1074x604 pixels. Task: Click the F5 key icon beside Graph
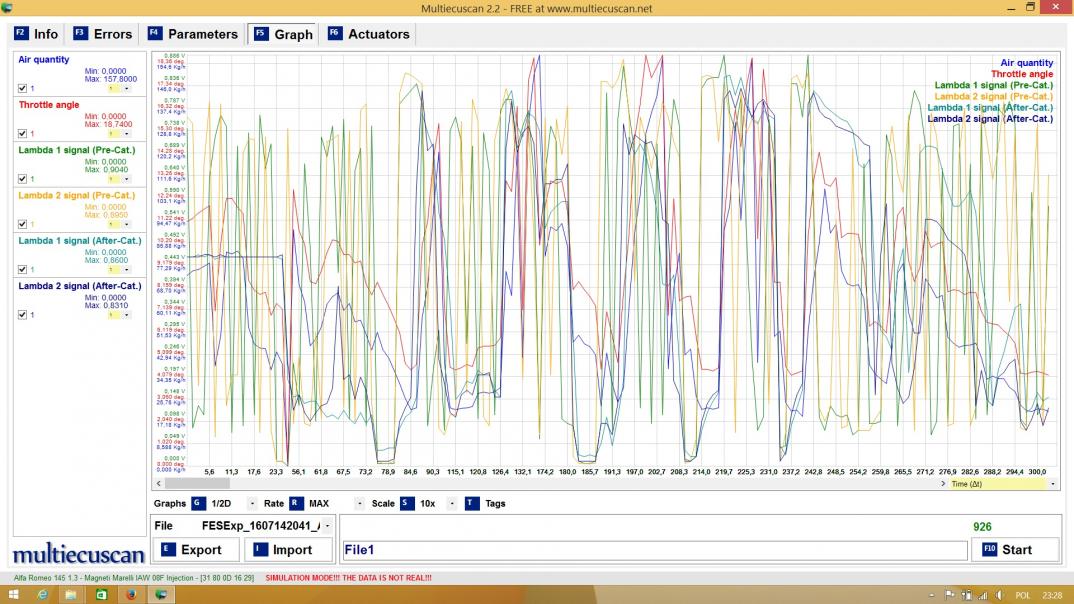tap(261, 34)
